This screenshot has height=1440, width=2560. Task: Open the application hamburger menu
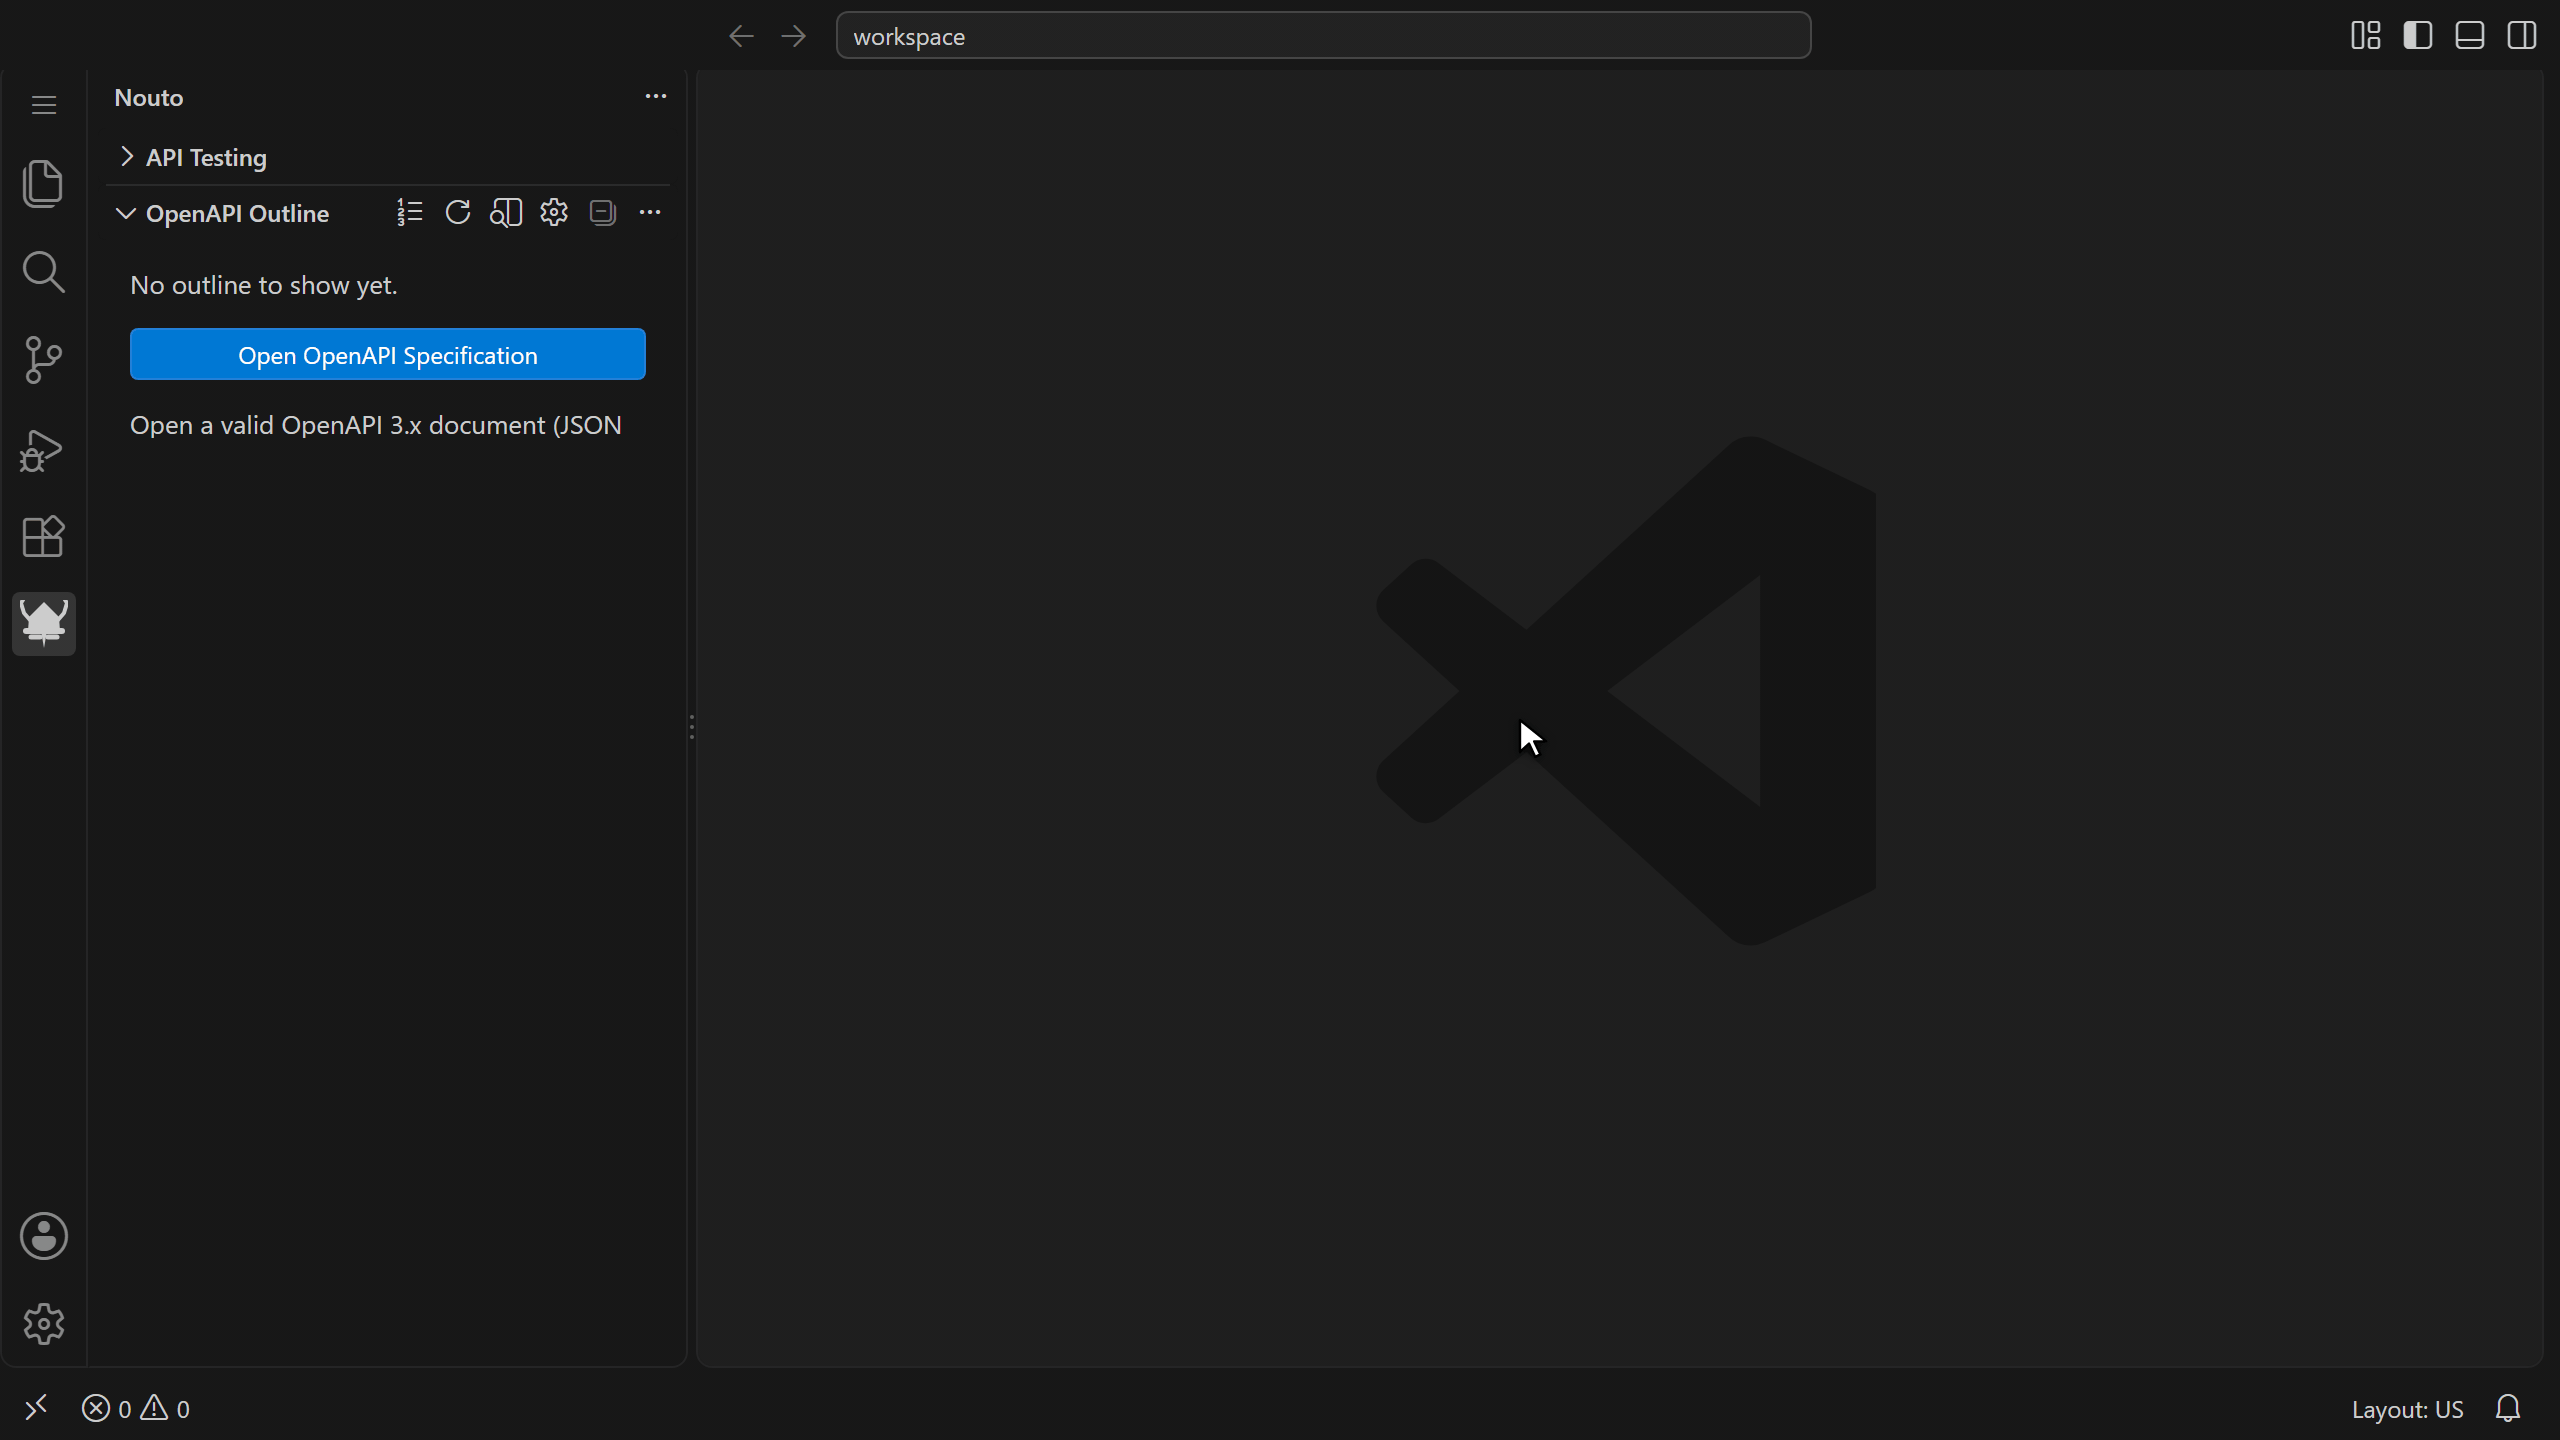click(43, 104)
